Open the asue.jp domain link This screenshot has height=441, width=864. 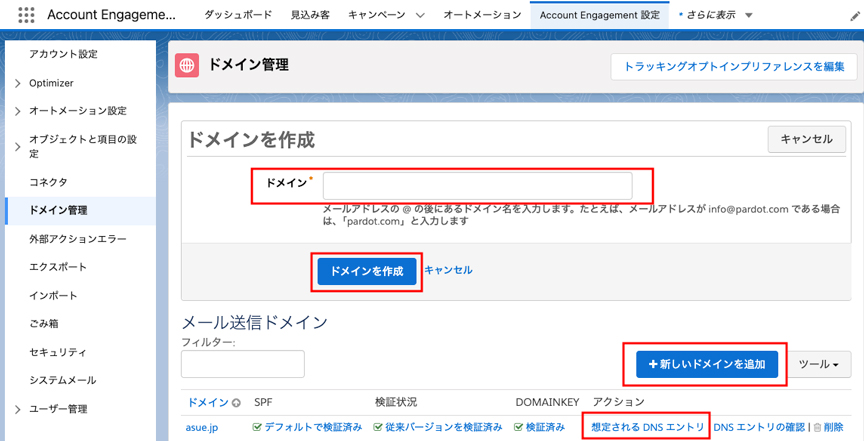tap(202, 427)
